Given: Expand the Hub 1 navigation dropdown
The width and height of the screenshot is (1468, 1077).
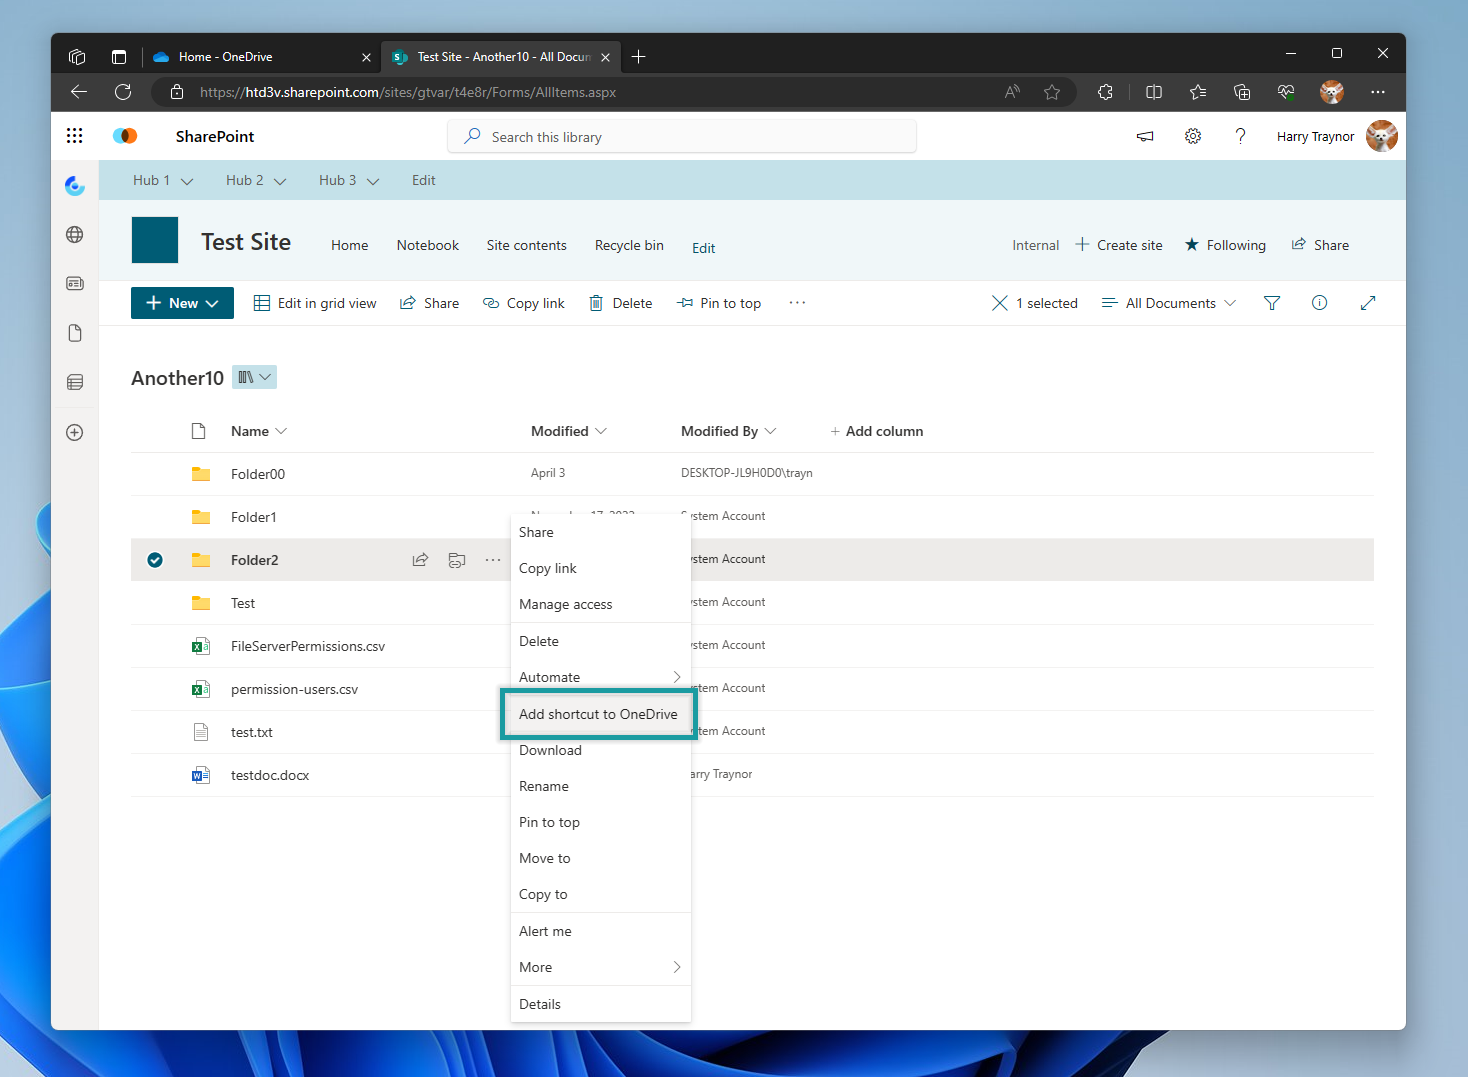Looking at the screenshot, I should [162, 180].
